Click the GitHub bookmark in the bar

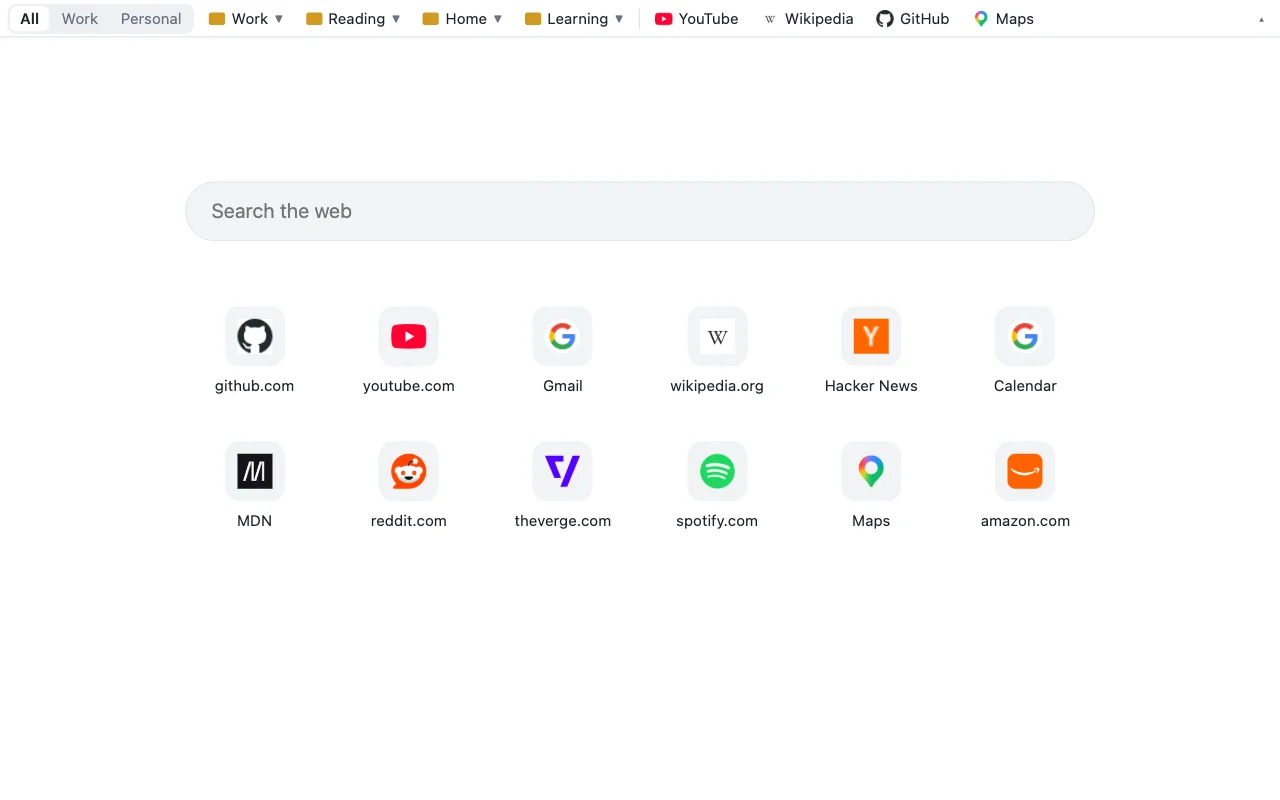point(913,19)
